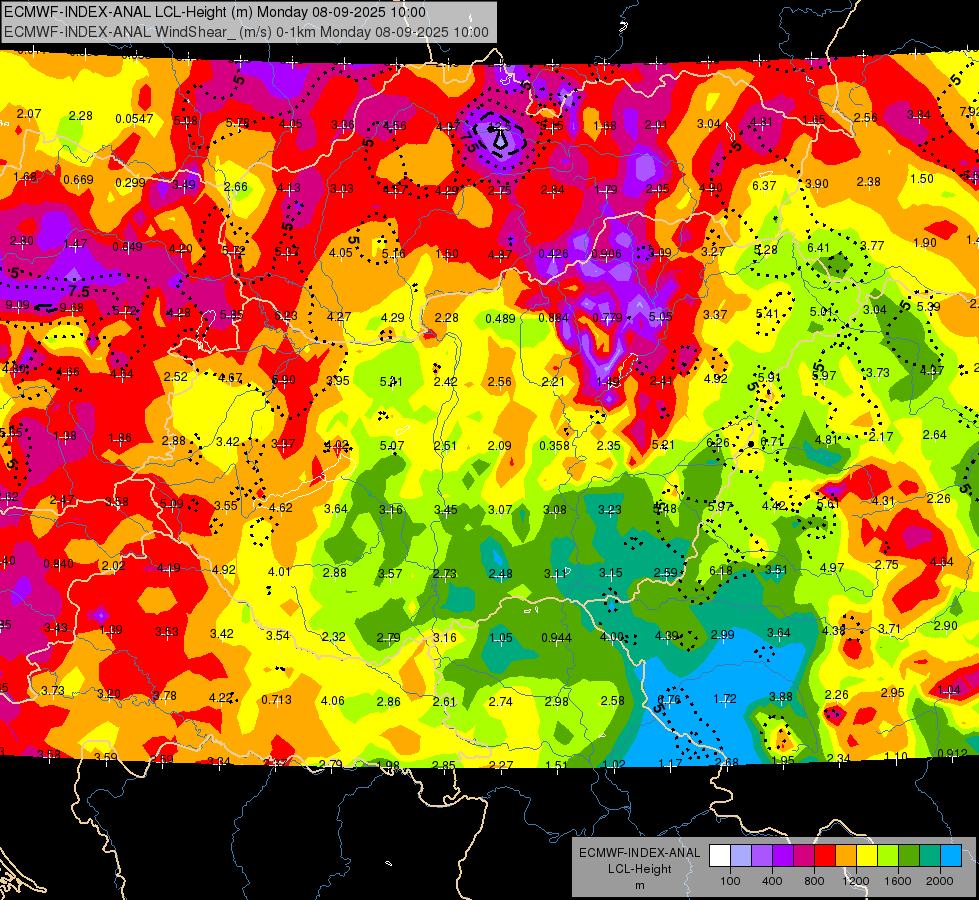Click the WindShear 0-1km header line
The width and height of the screenshot is (979, 900).
tap(247, 32)
